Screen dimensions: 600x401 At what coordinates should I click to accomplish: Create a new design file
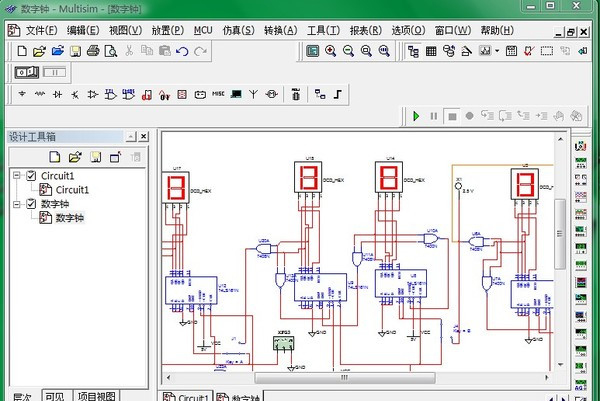pos(22,51)
